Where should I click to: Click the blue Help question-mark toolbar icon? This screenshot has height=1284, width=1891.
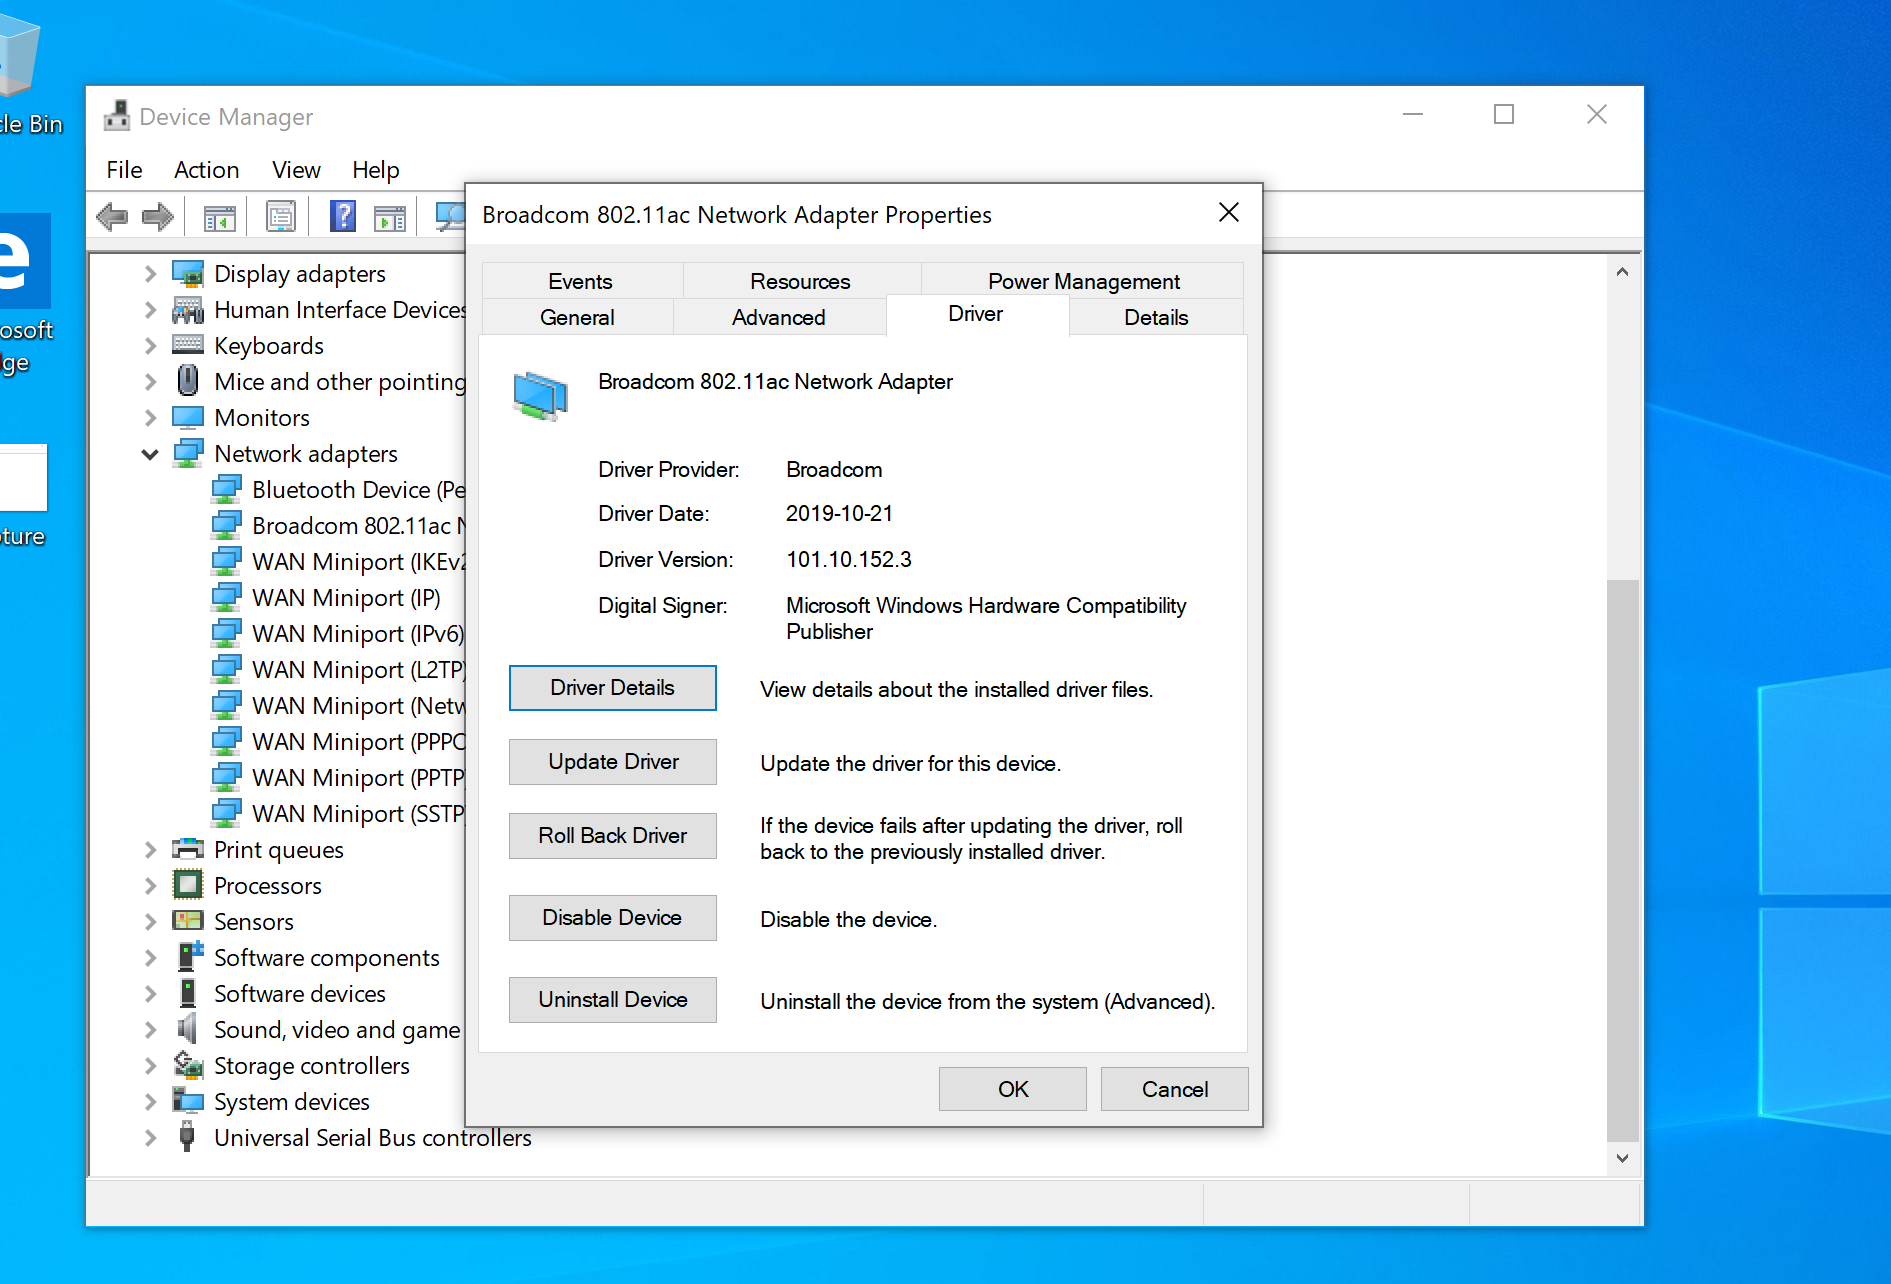tap(343, 216)
